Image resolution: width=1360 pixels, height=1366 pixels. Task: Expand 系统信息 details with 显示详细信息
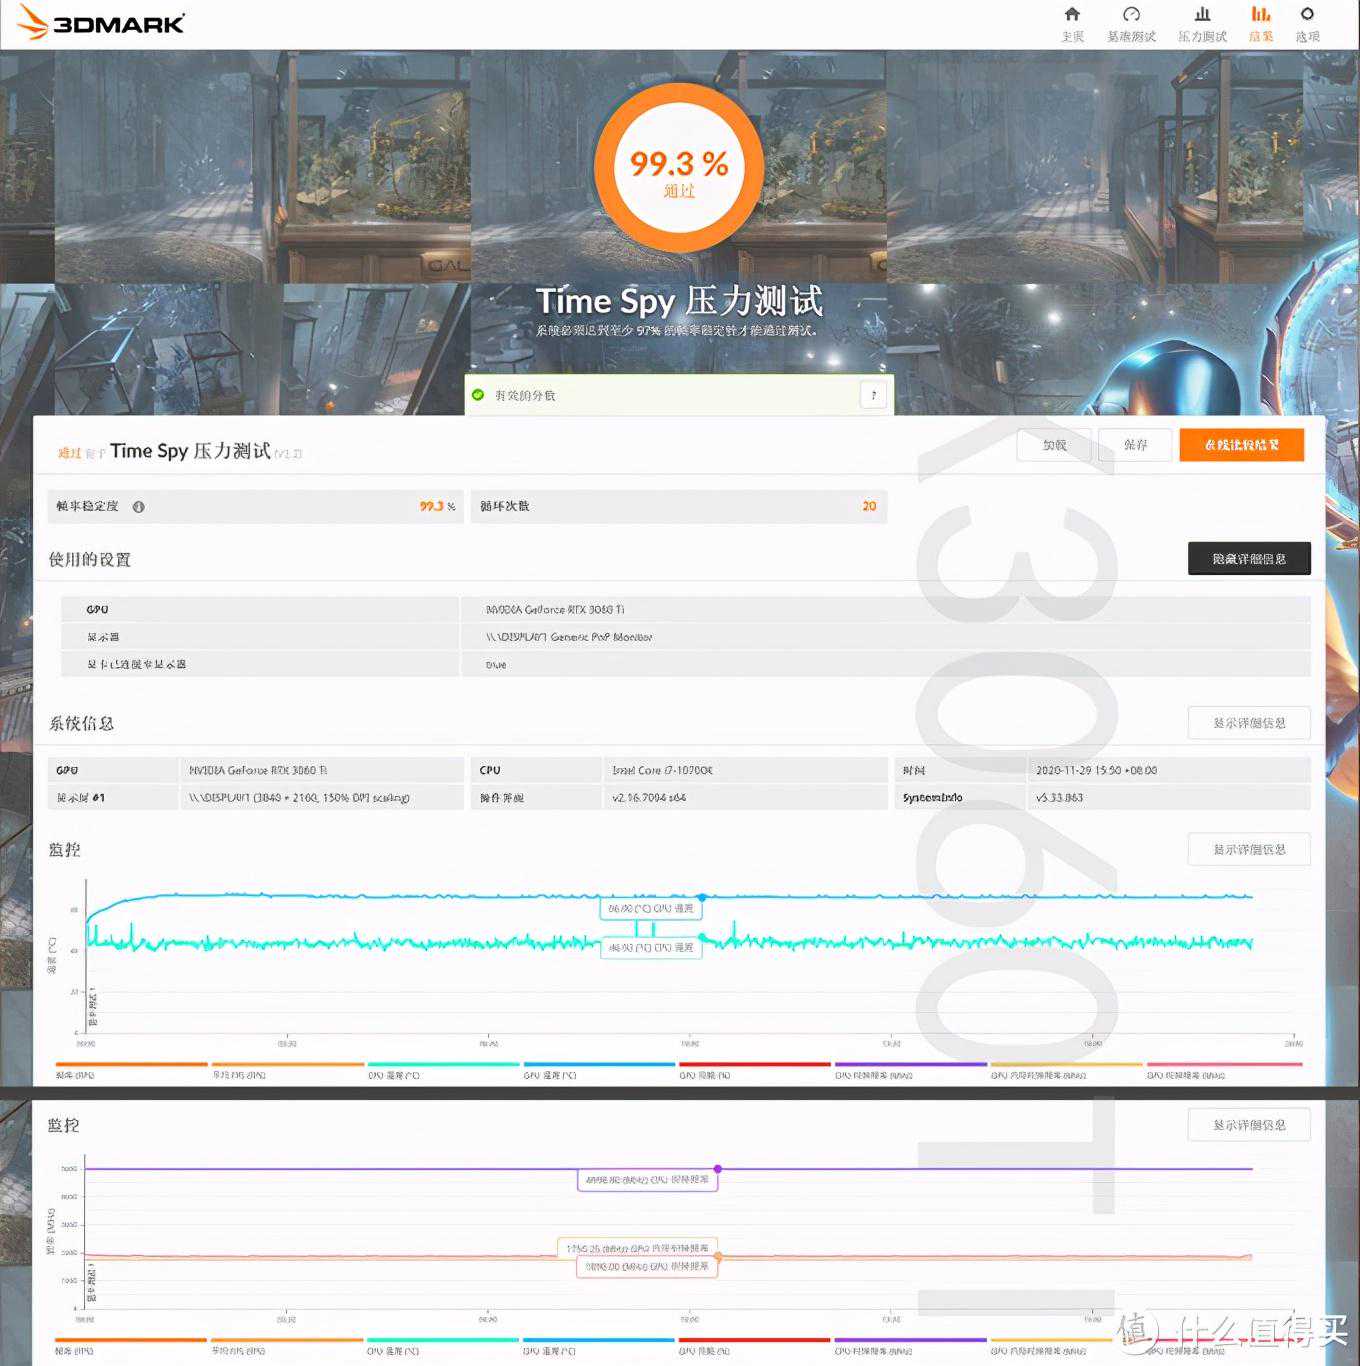tap(1248, 723)
